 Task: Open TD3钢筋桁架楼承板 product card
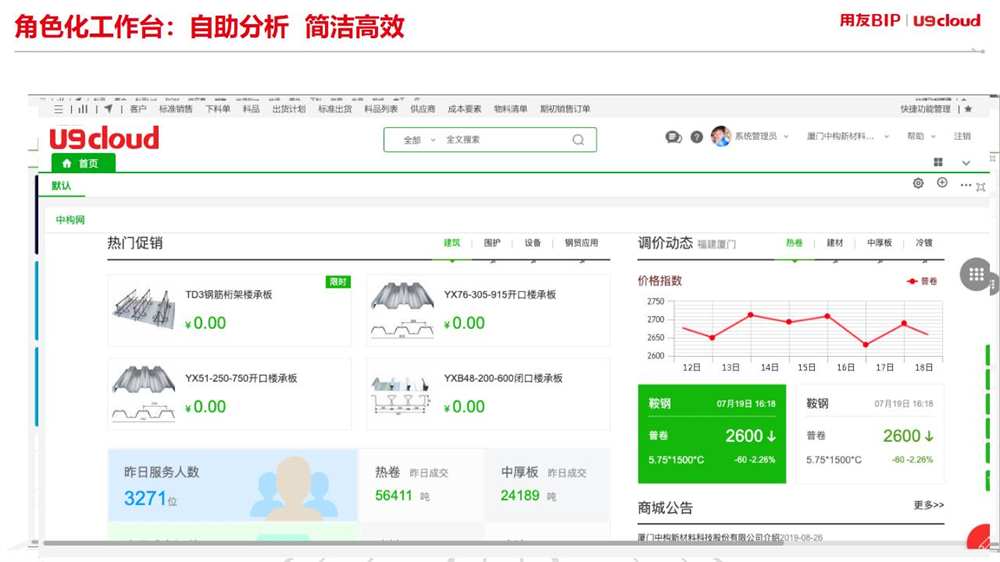click(x=229, y=311)
